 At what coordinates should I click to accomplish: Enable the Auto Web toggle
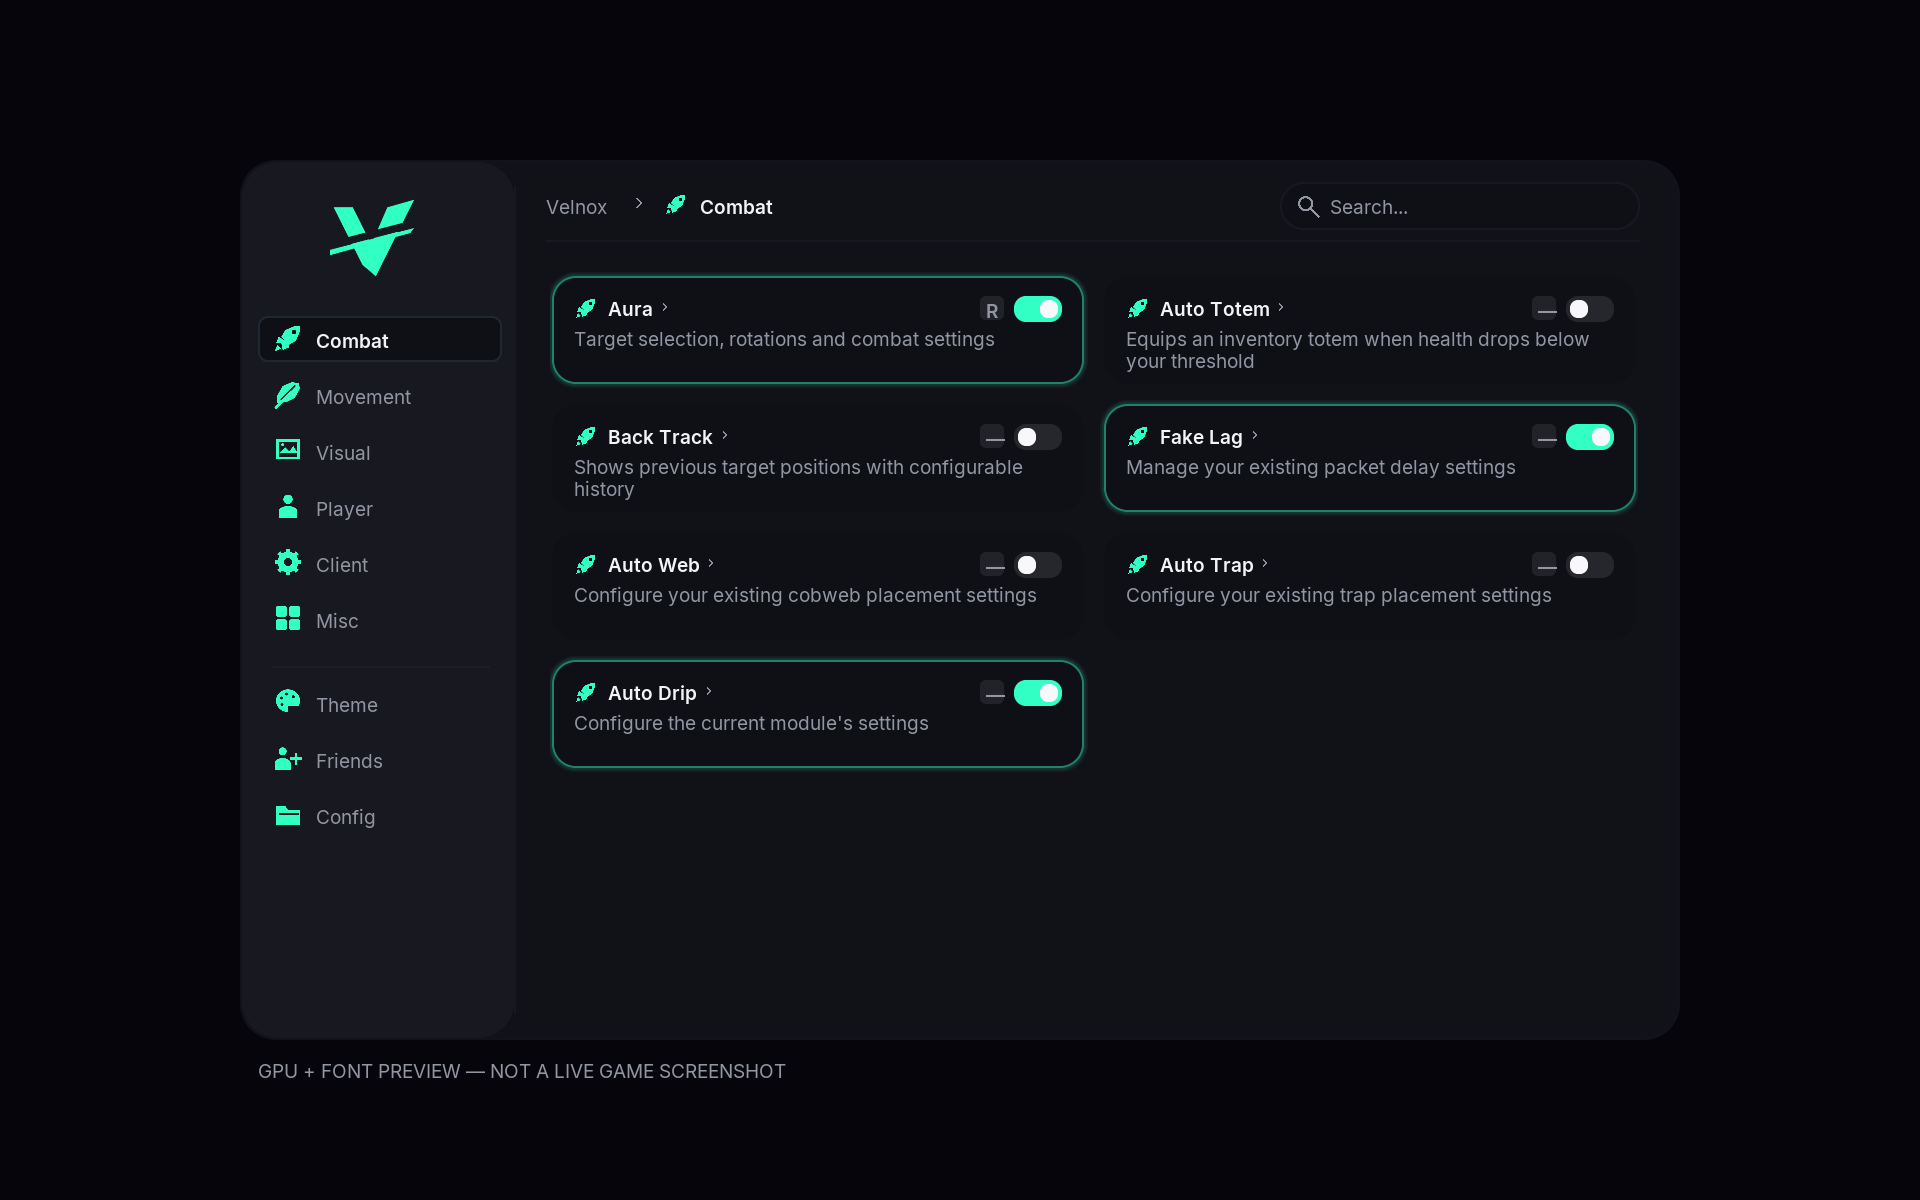[1038, 565]
